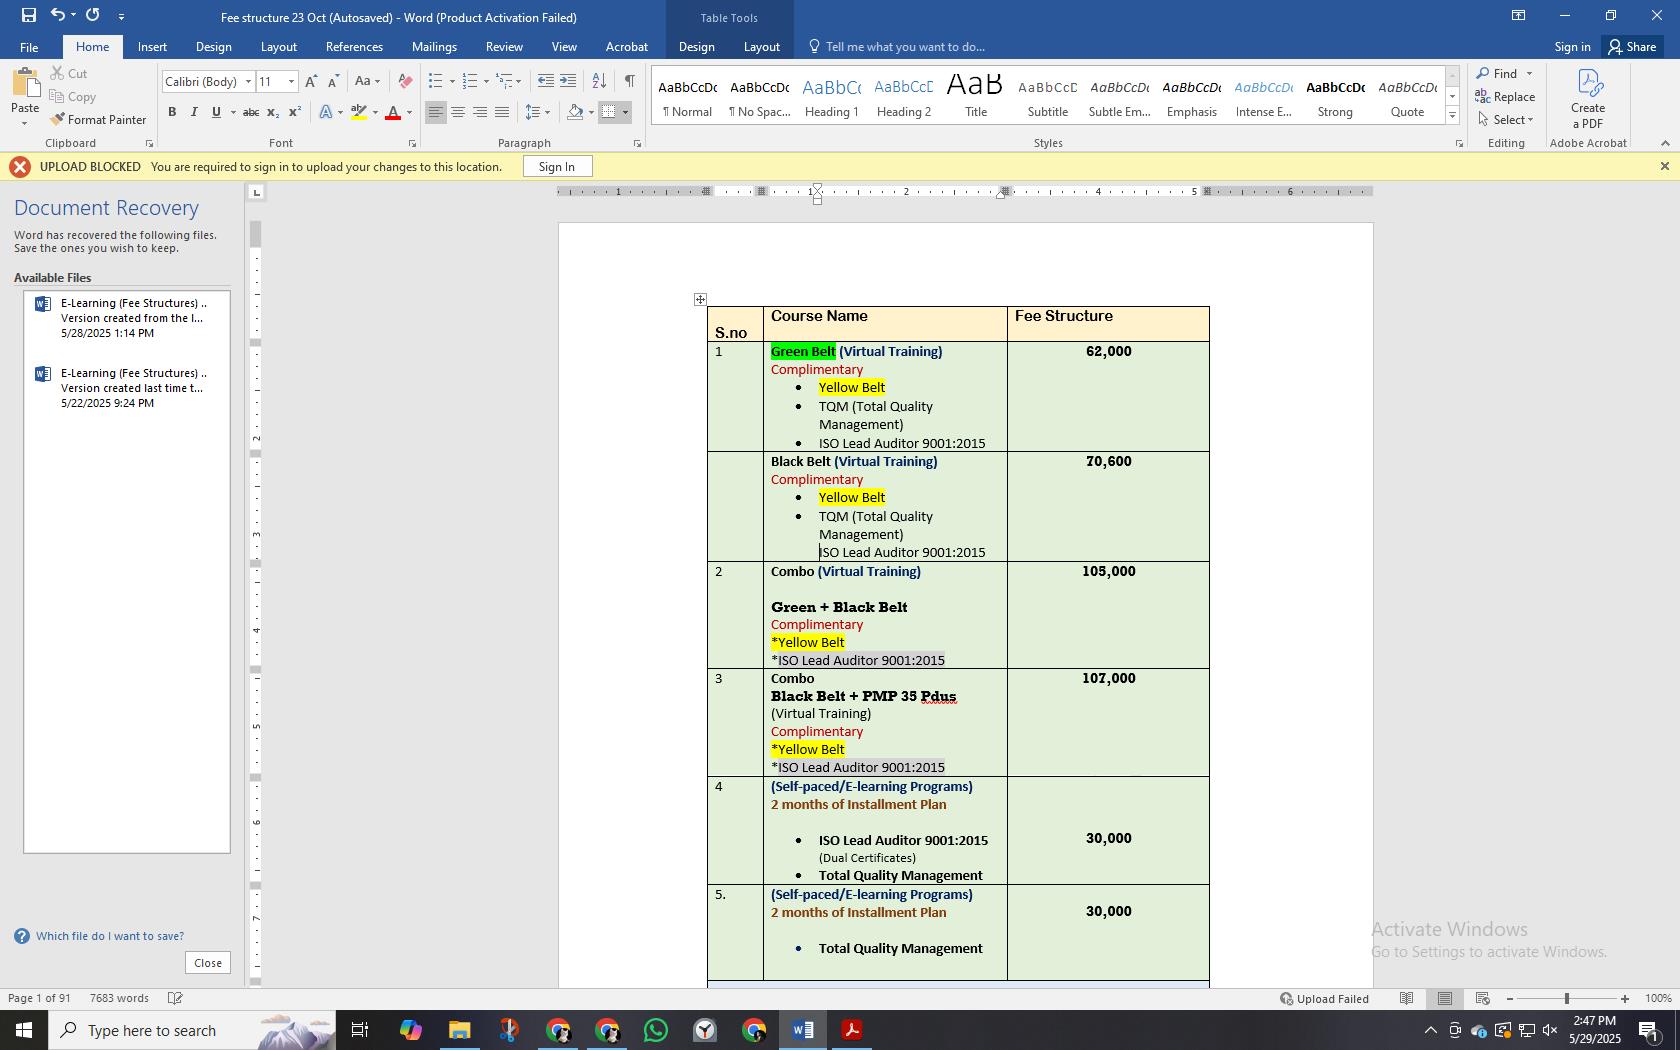Open Read Mode view in status bar
1680x1050 pixels.
[x=1406, y=999]
